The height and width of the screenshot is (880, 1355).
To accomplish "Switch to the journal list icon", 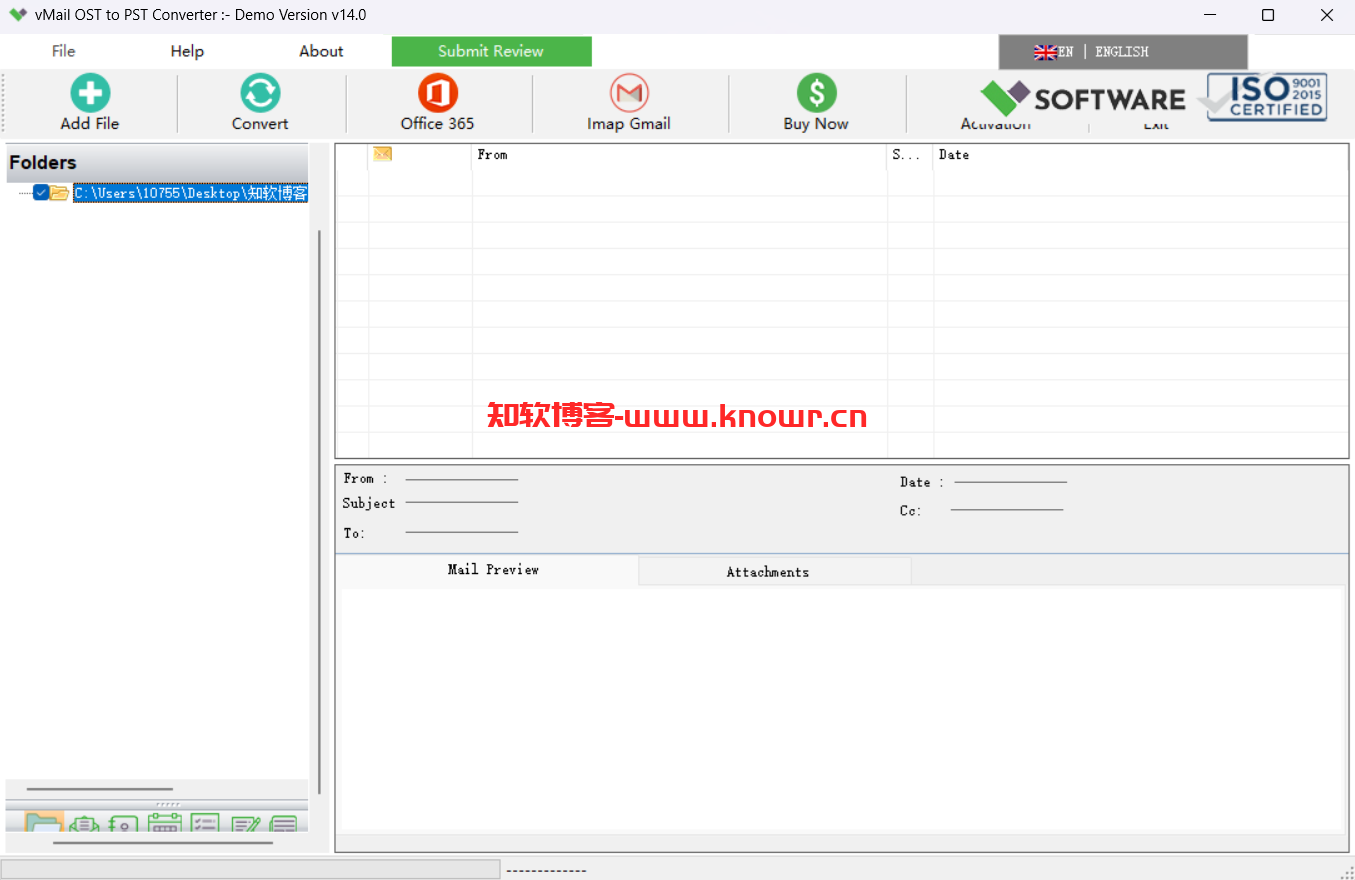I will click(x=284, y=823).
